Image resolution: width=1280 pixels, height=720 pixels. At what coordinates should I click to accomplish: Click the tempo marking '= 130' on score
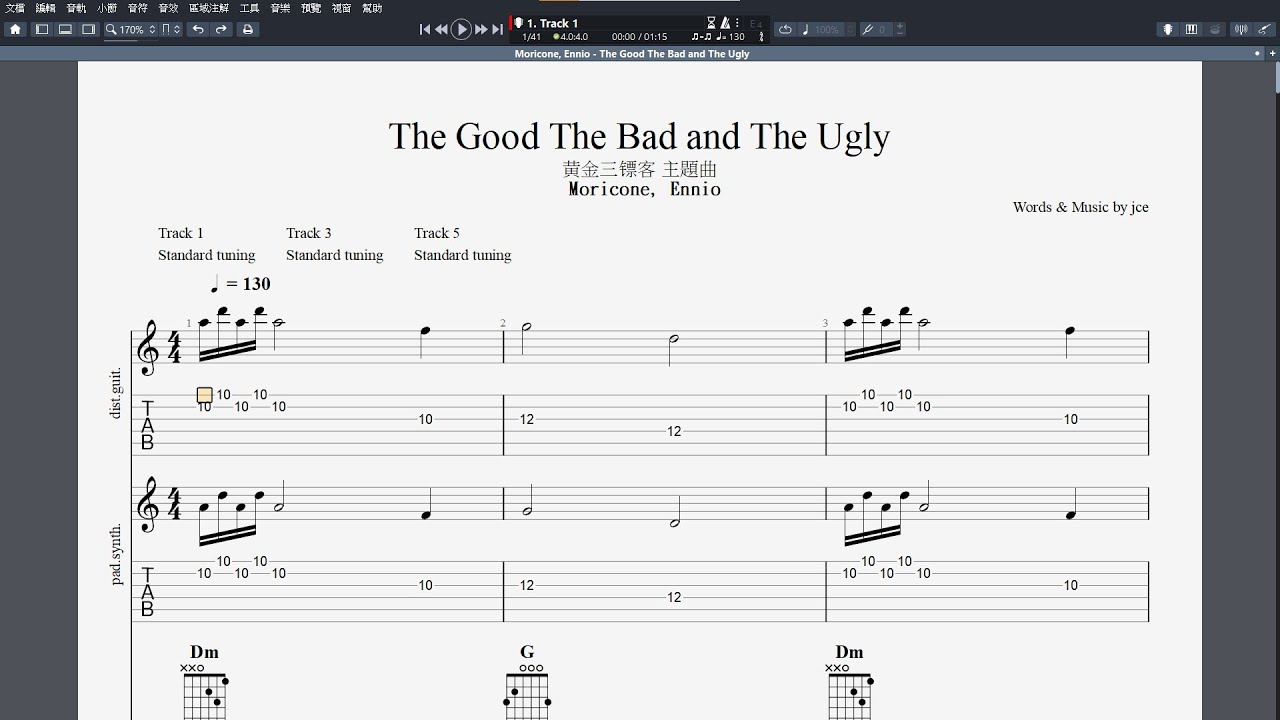[x=240, y=284]
